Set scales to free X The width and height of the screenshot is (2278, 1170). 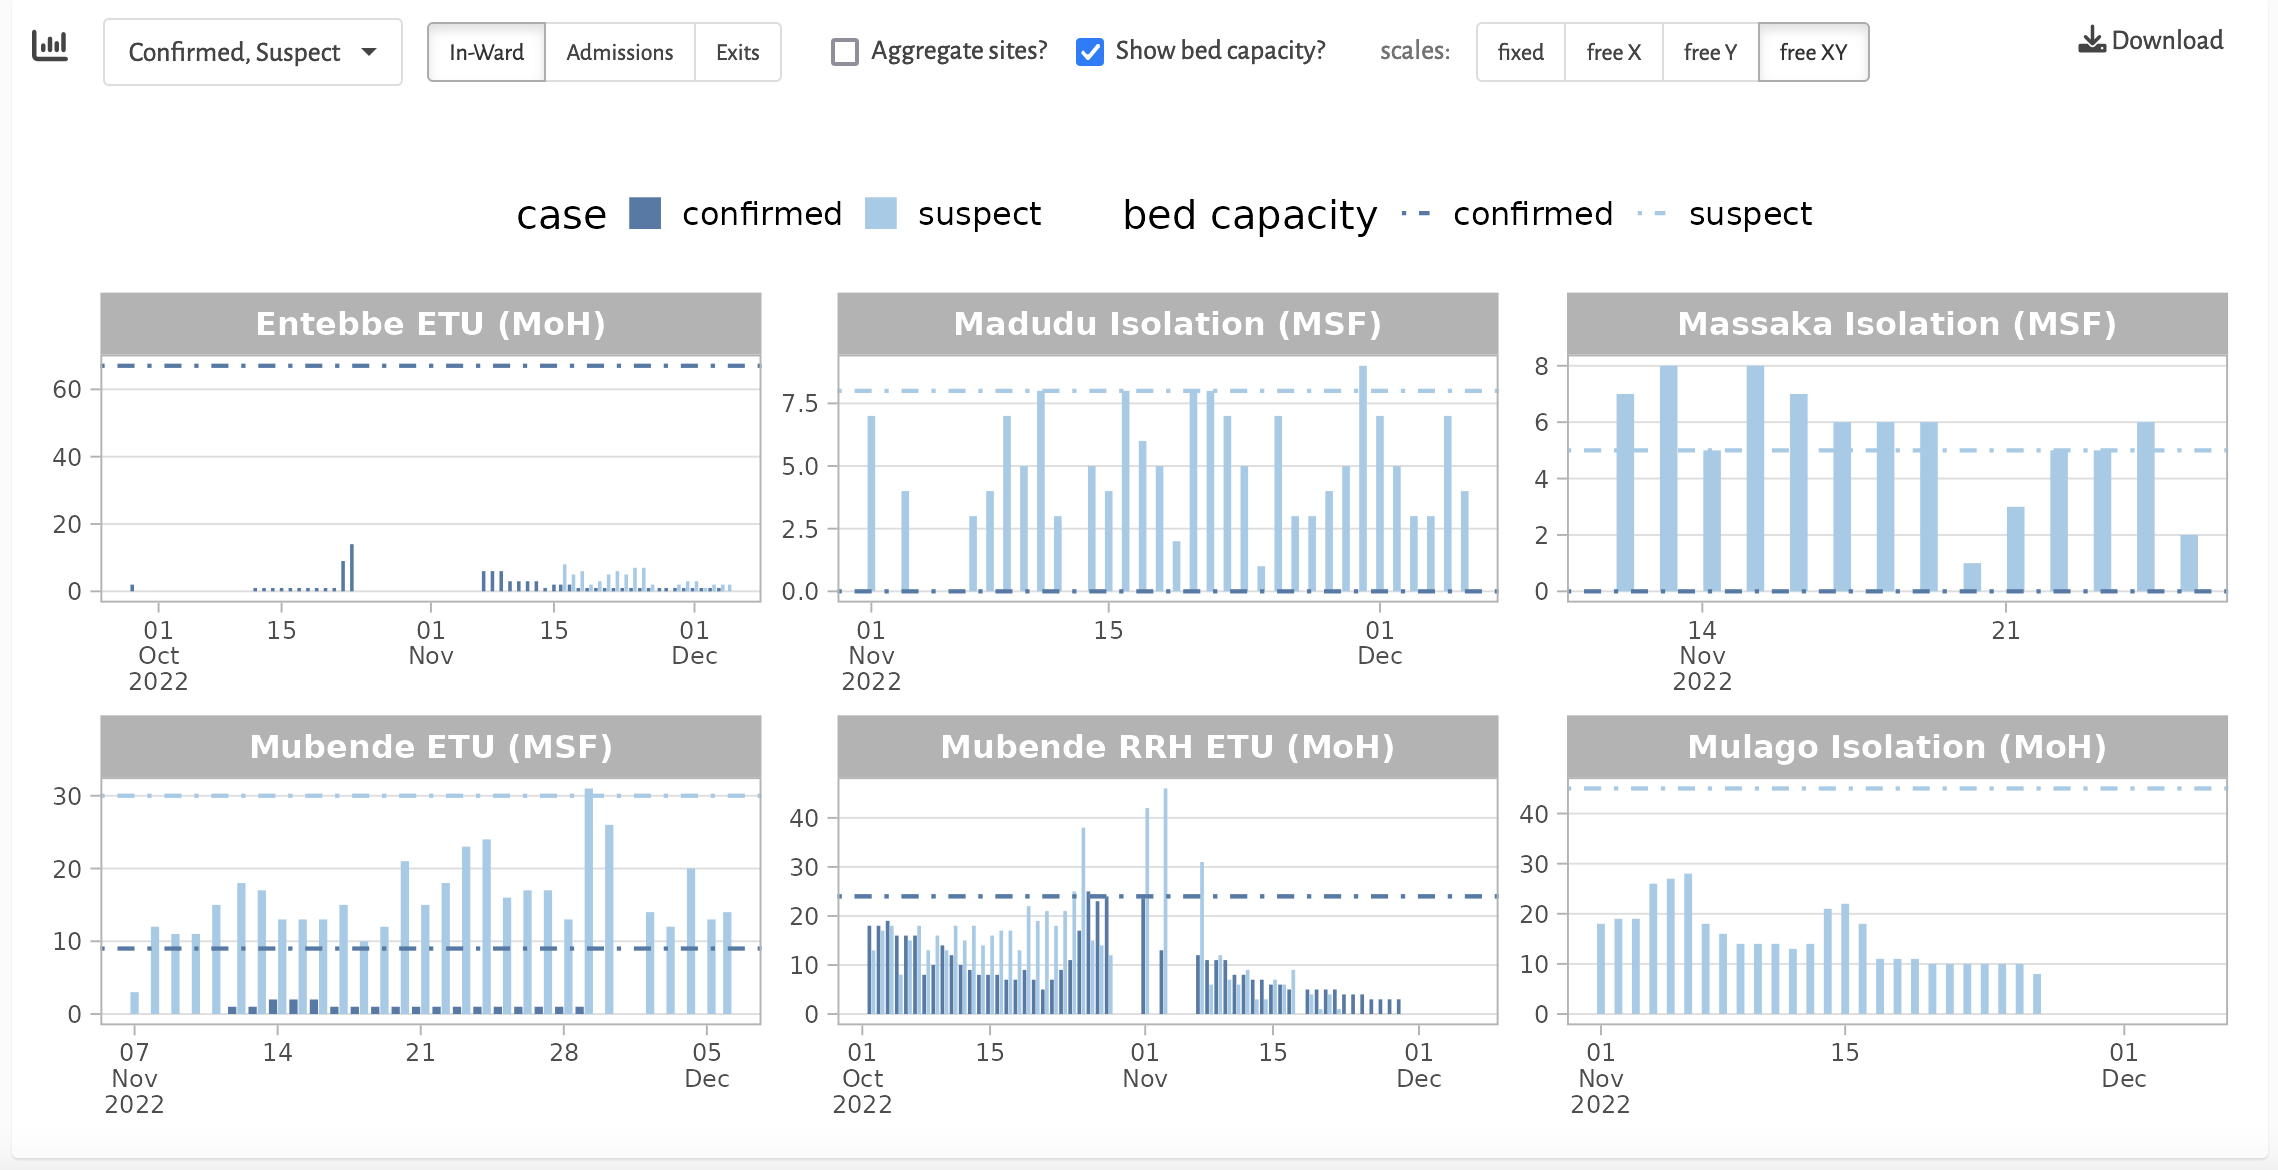point(1613,52)
